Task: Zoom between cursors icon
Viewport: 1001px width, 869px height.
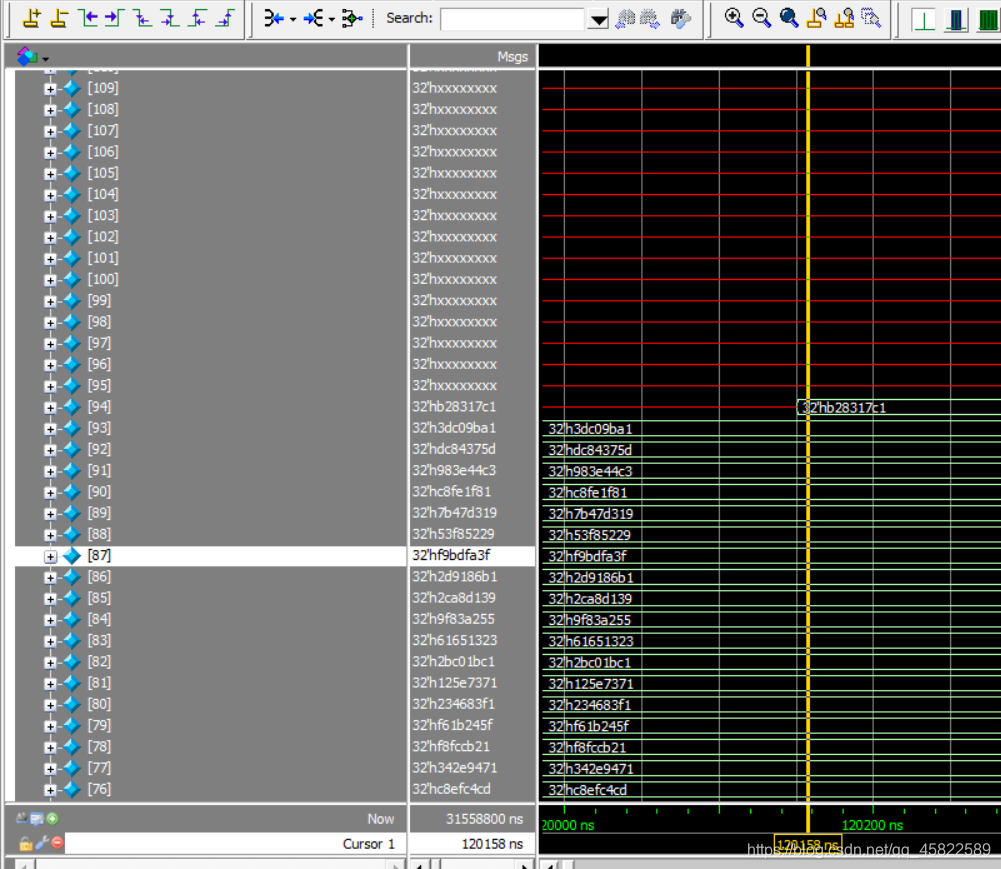Action: [x=844, y=18]
